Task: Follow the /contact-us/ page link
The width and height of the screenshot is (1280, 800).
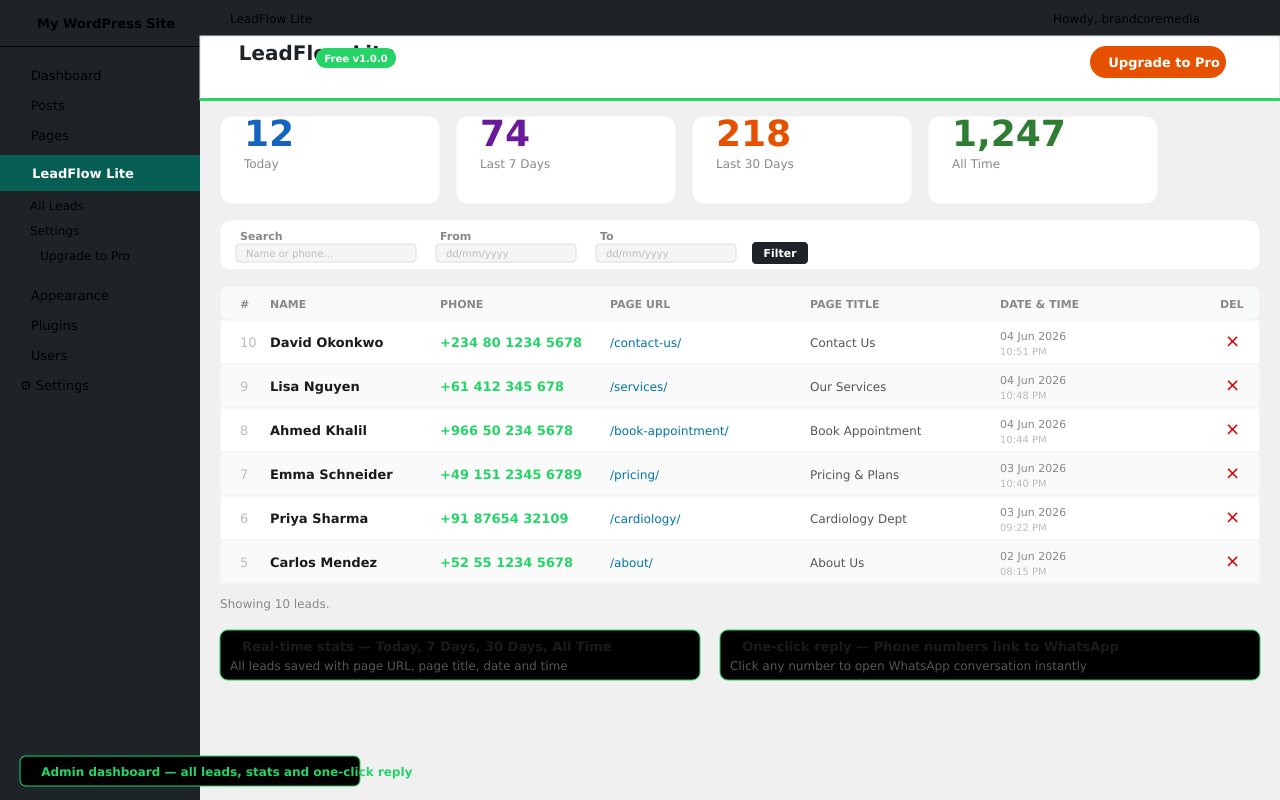Action: tap(645, 343)
